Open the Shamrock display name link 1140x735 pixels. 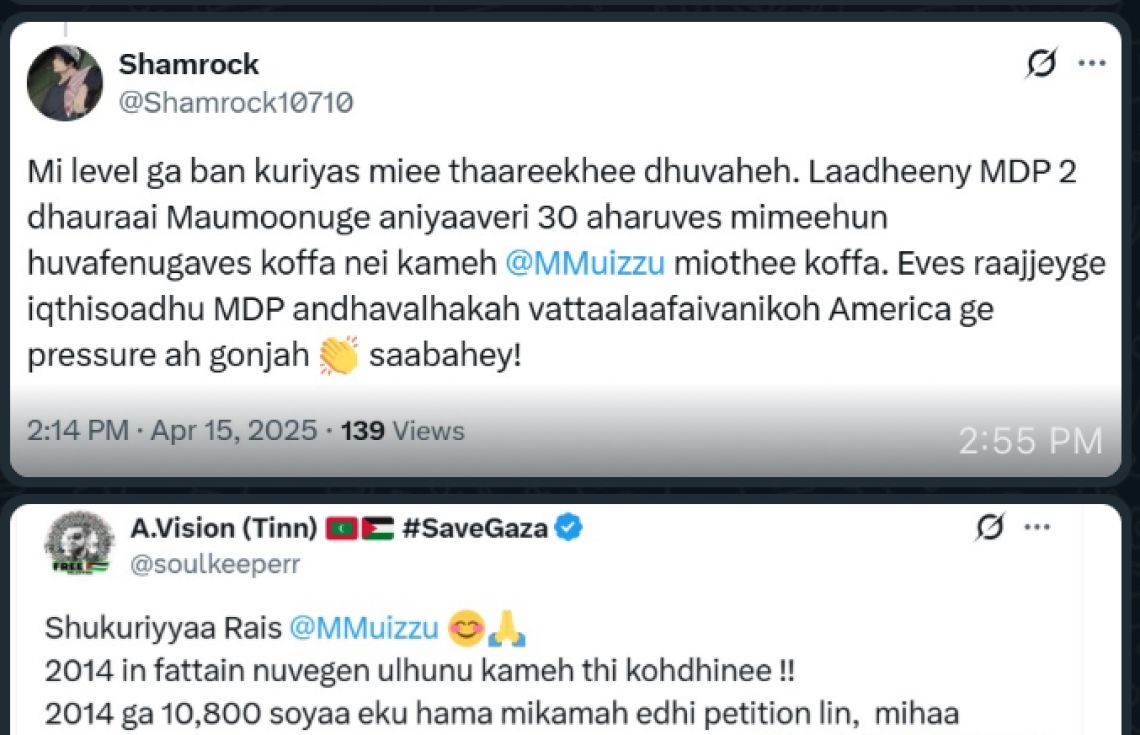[x=188, y=64]
